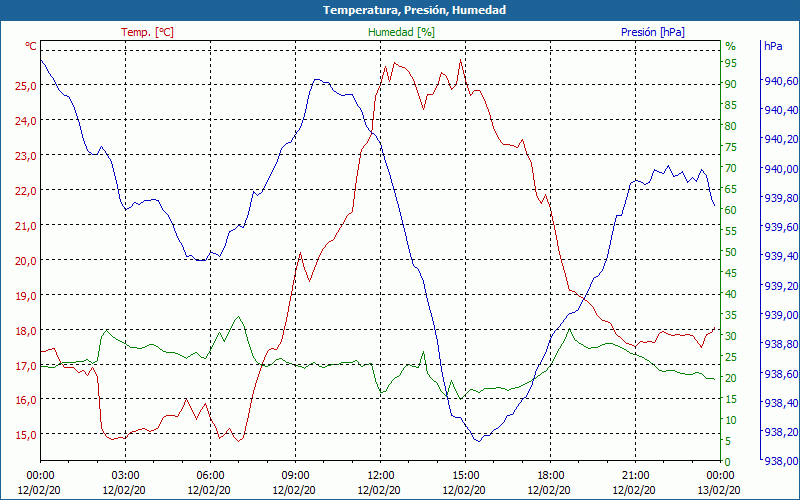The width and height of the screenshot is (800, 500).
Task: Click the 15,0 temperature axis value
Action: pos(26,435)
